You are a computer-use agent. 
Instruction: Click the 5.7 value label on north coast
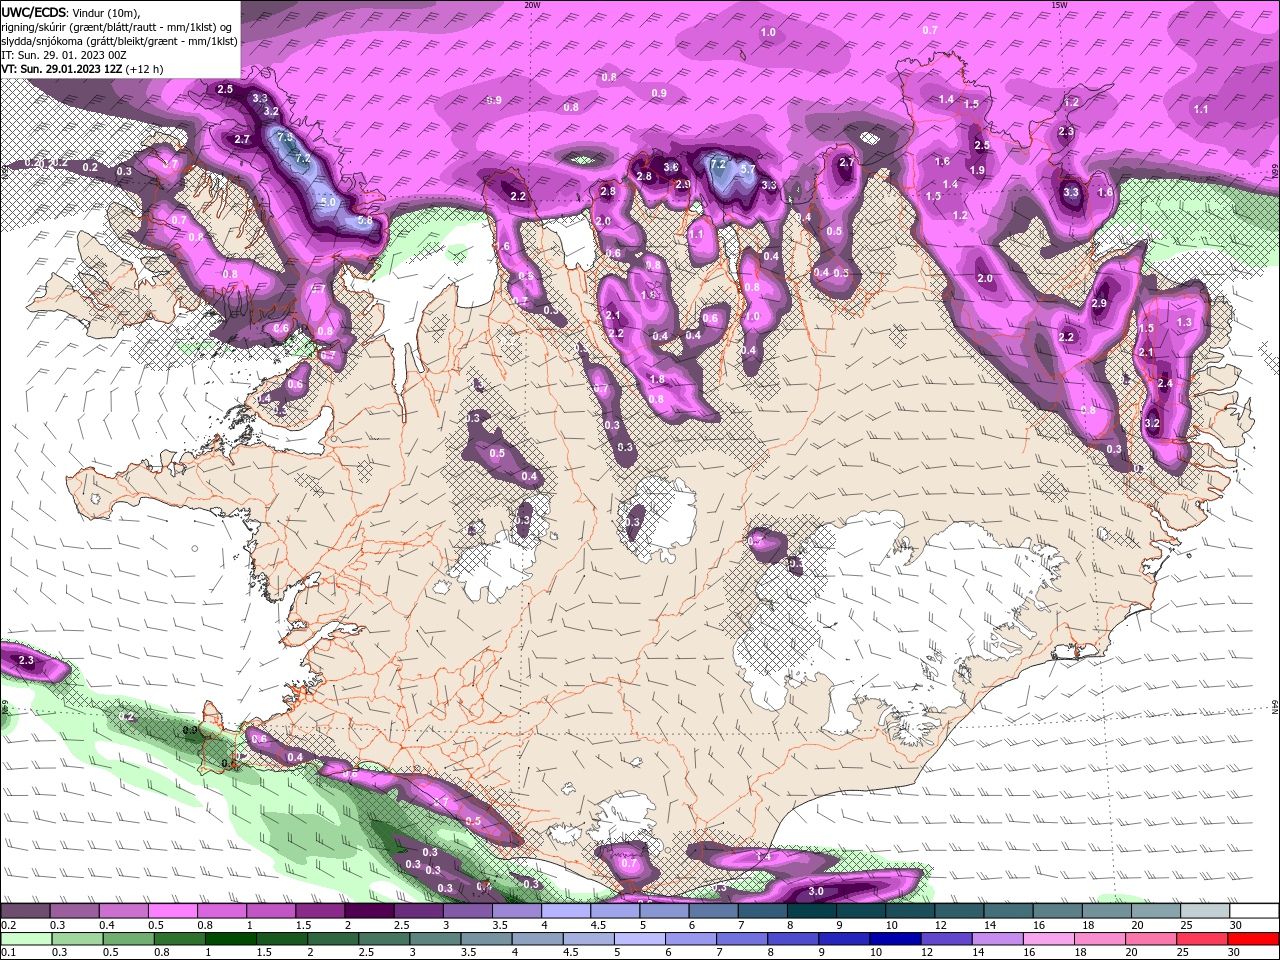[x=747, y=169]
